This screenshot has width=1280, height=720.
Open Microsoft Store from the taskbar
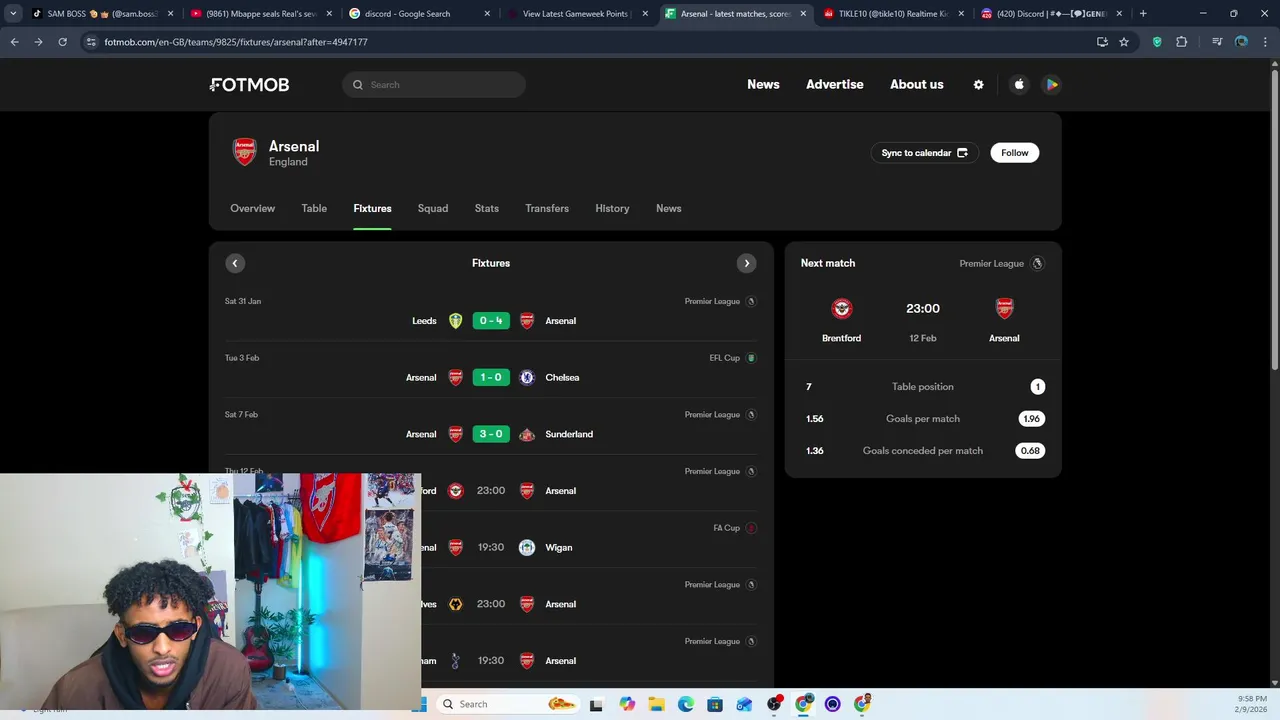pos(715,704)
